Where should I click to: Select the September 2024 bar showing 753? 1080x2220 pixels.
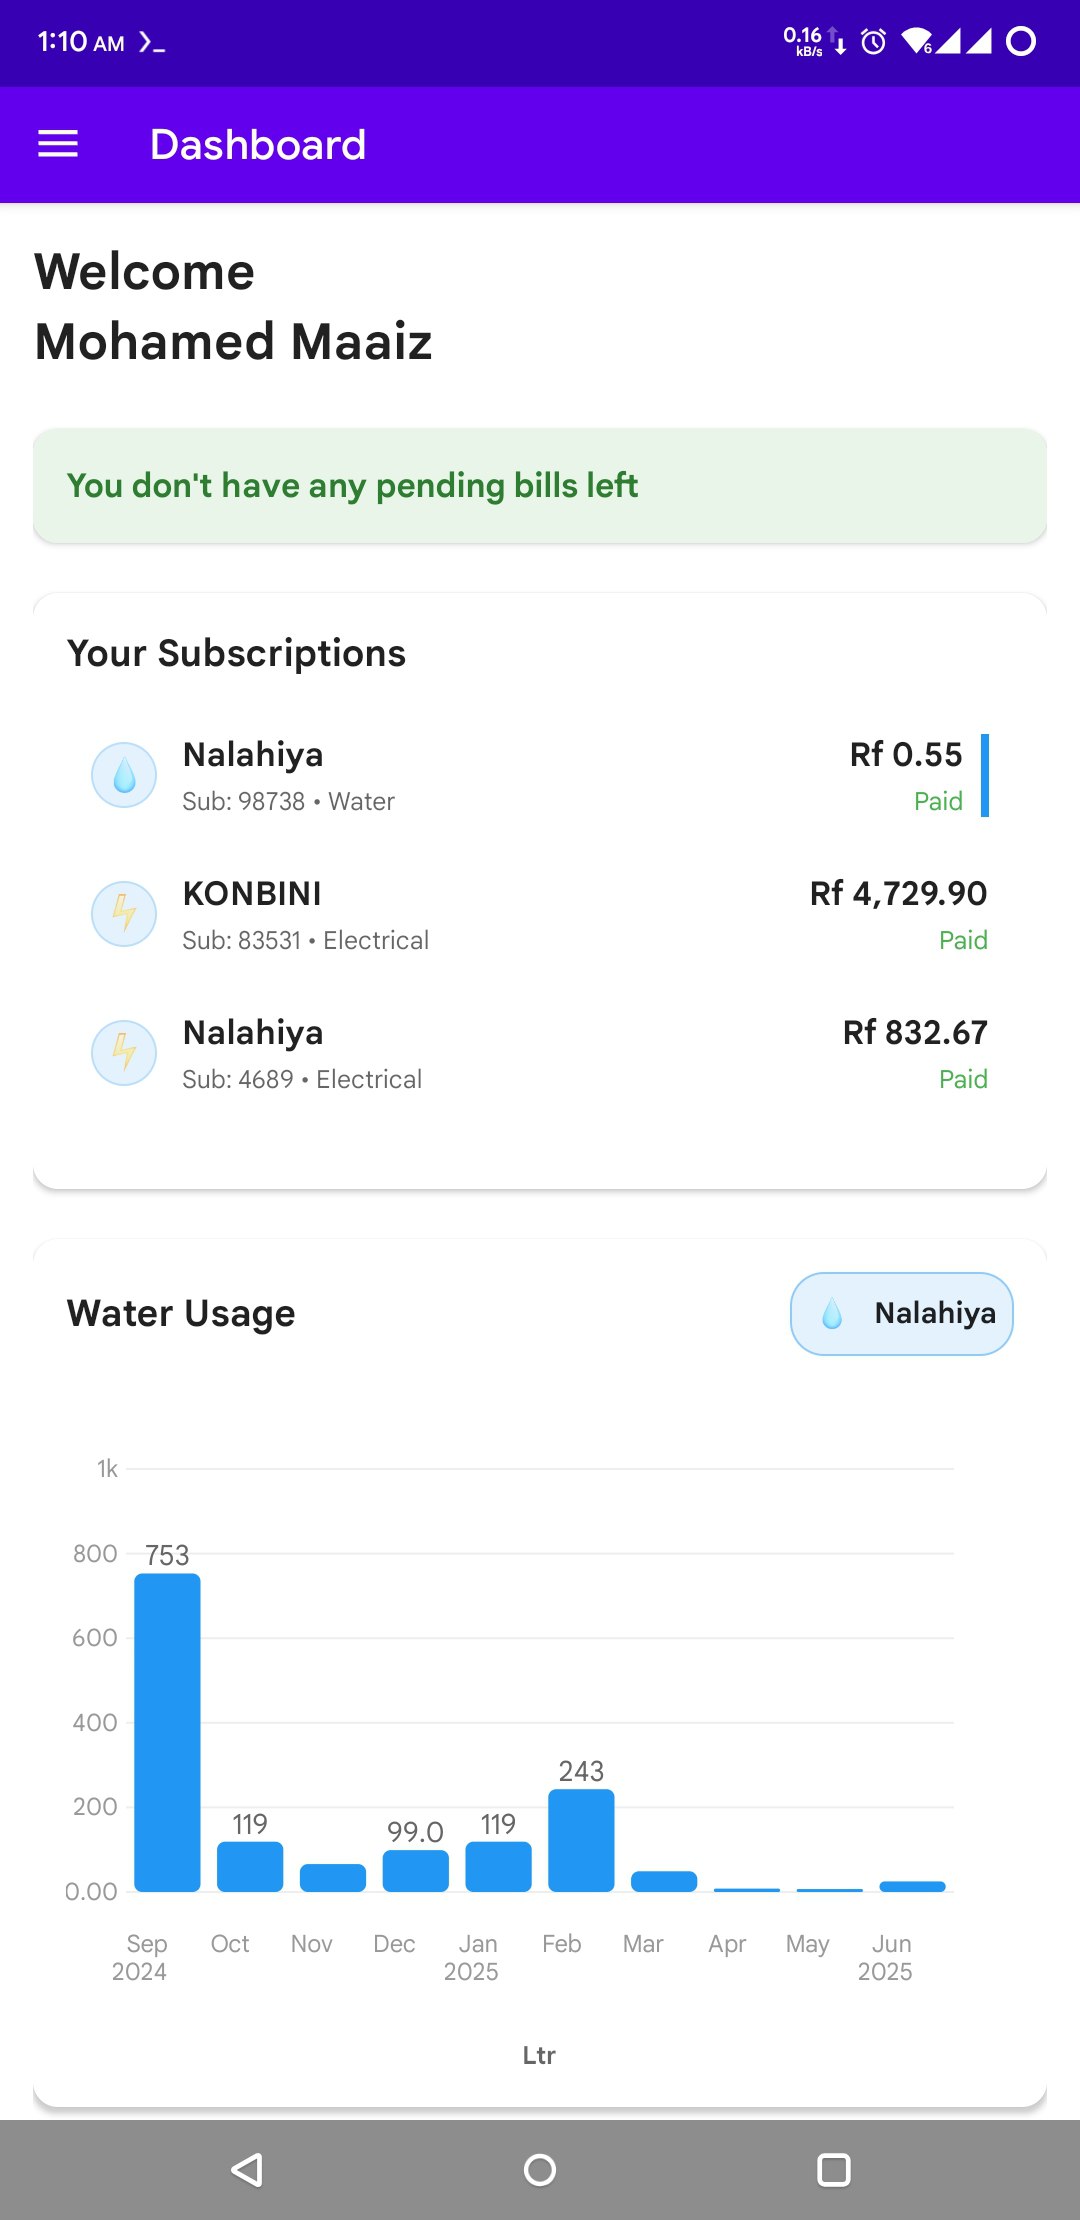167,1732
